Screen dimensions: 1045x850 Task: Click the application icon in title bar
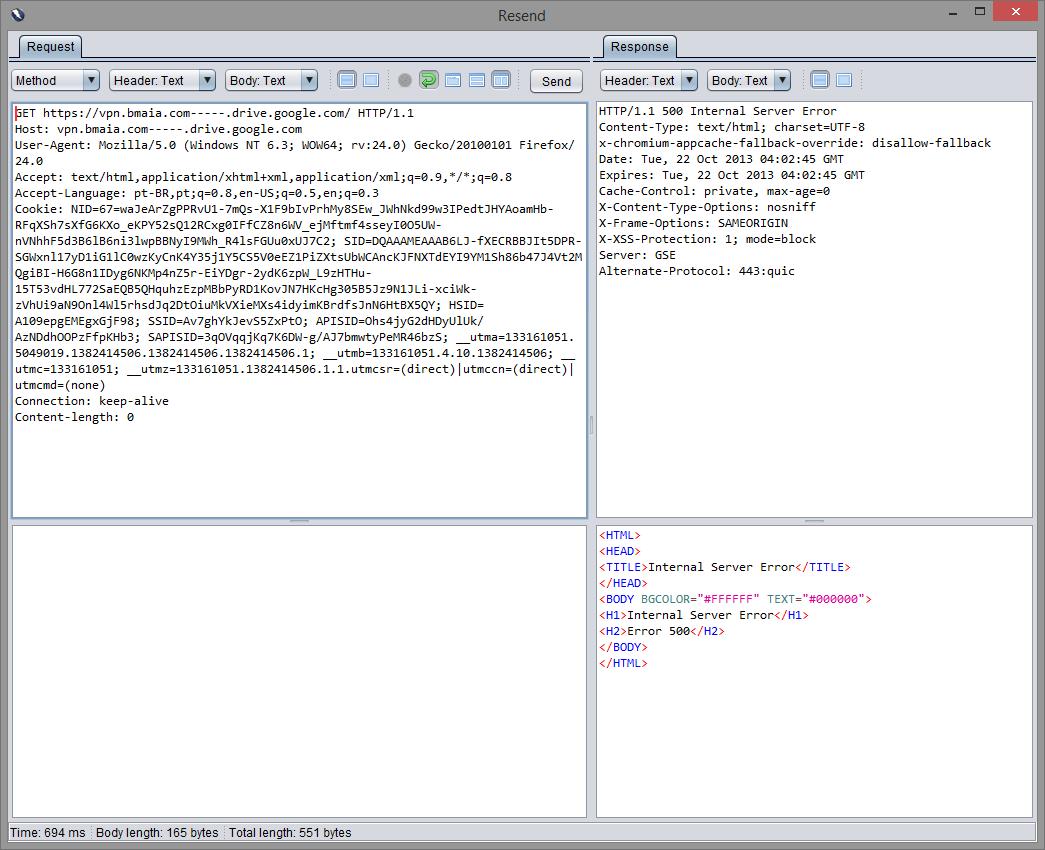coord(17,15)
